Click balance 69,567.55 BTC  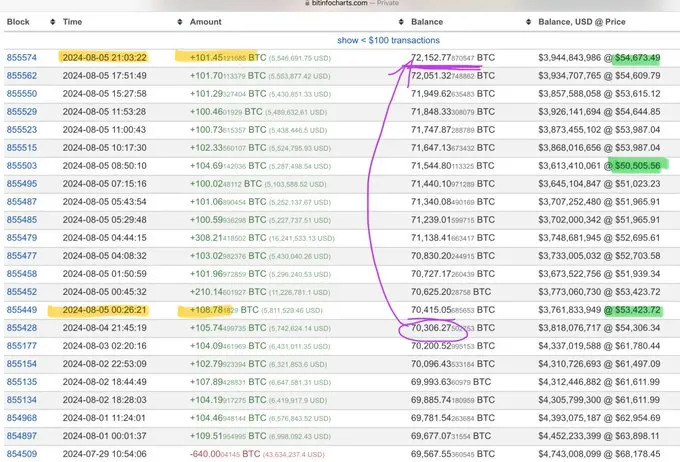453,454
